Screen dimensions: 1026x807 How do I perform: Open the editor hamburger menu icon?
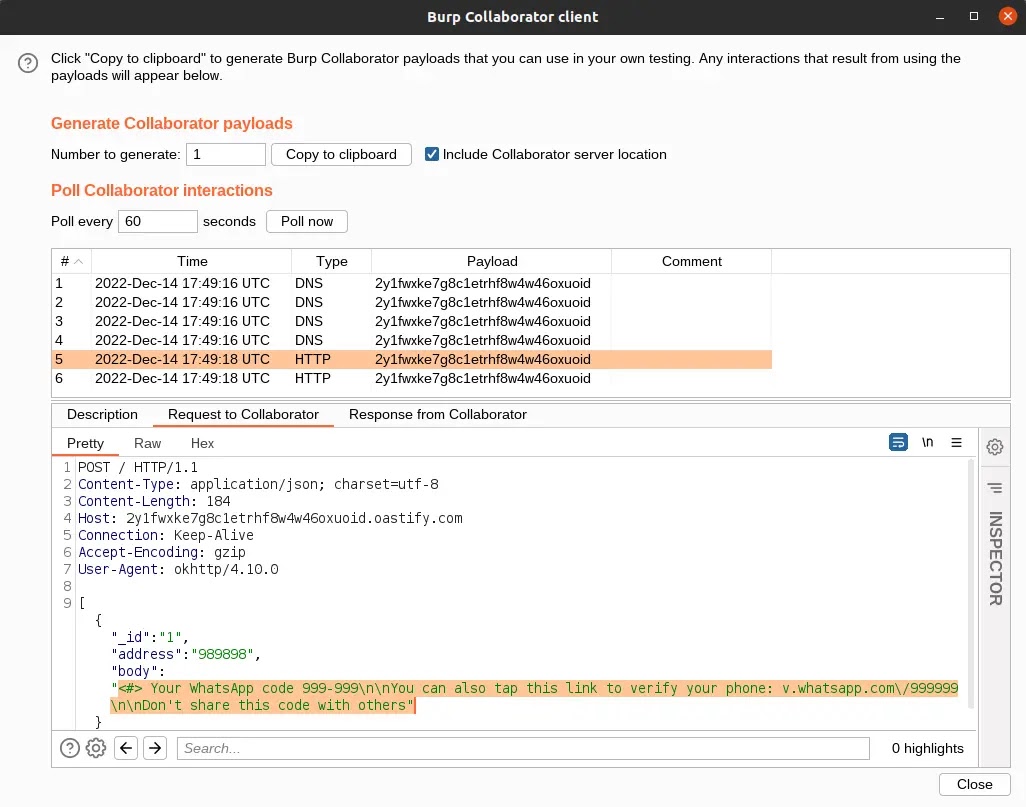pos(956,442)
